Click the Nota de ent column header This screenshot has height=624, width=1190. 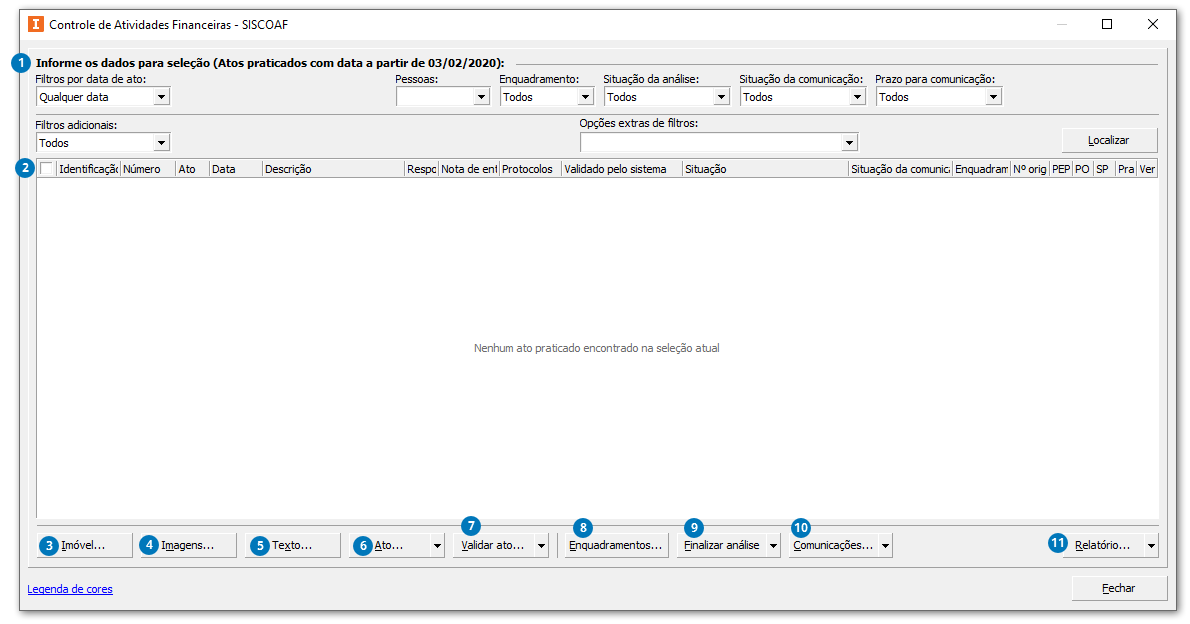(x=469, y=169)
